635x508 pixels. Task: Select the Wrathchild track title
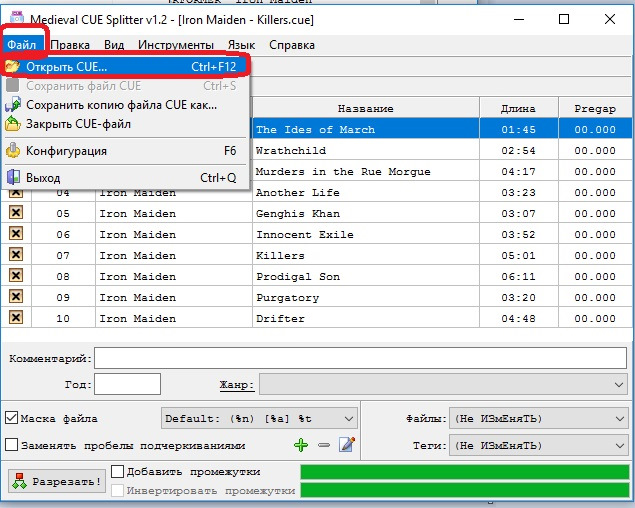291,151
